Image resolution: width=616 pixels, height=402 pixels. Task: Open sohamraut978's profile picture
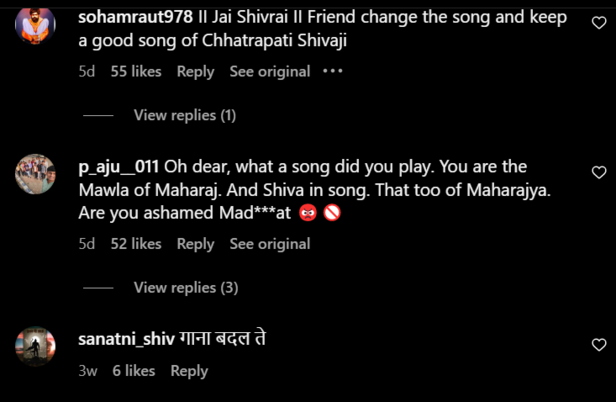(35, 24)
